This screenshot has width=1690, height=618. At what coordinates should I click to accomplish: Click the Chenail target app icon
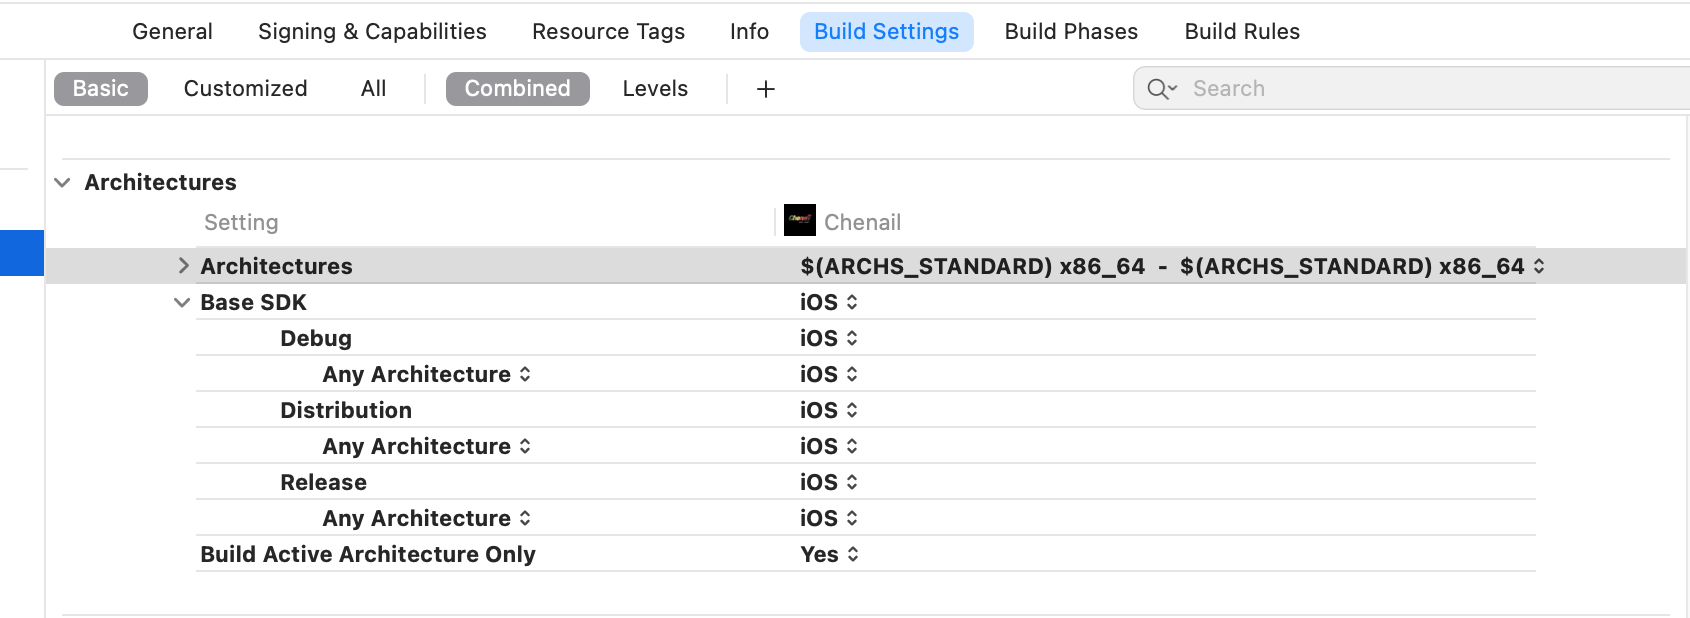(799, 220)
